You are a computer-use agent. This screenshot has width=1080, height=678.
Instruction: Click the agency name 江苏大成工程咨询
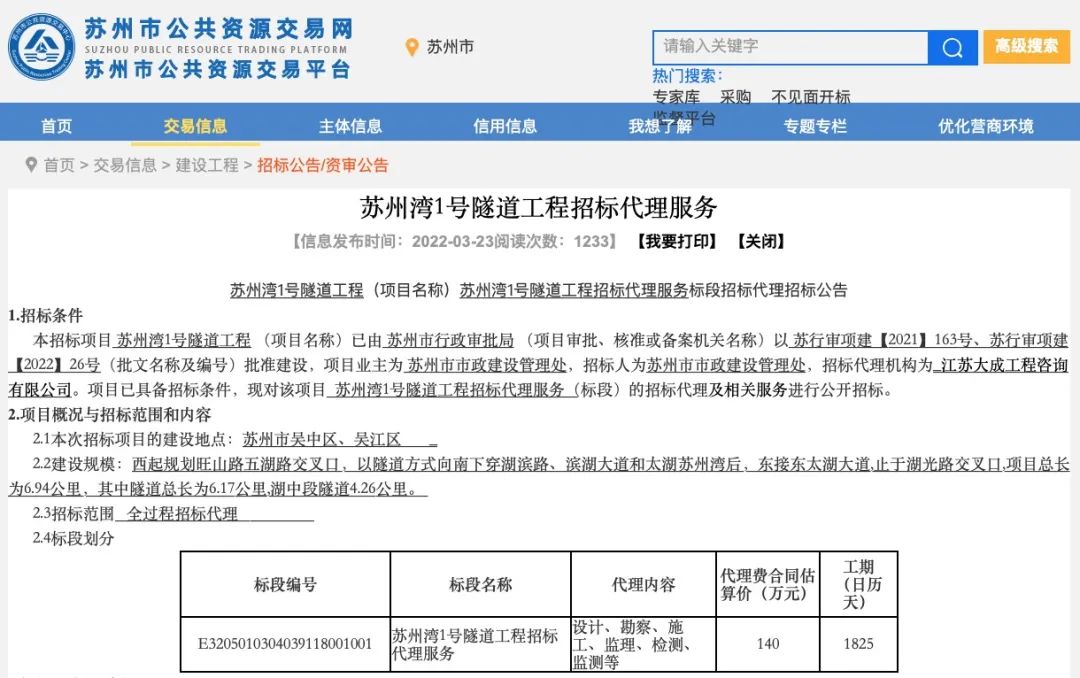1005,365
